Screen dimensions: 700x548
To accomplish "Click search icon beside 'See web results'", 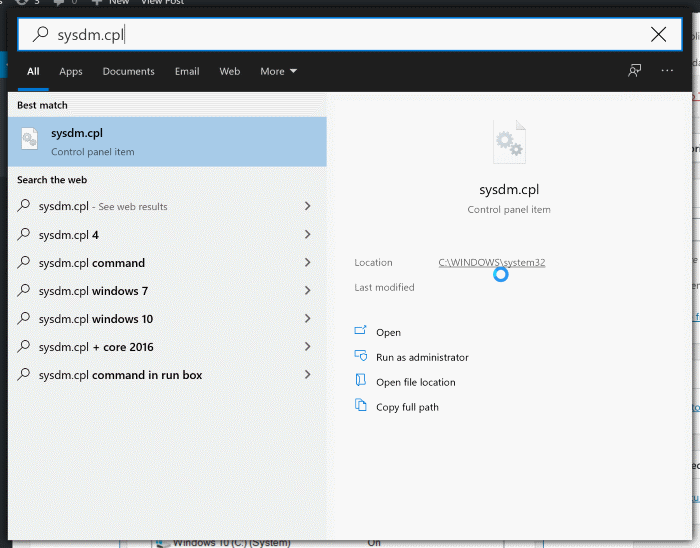I will pos(24,206).
